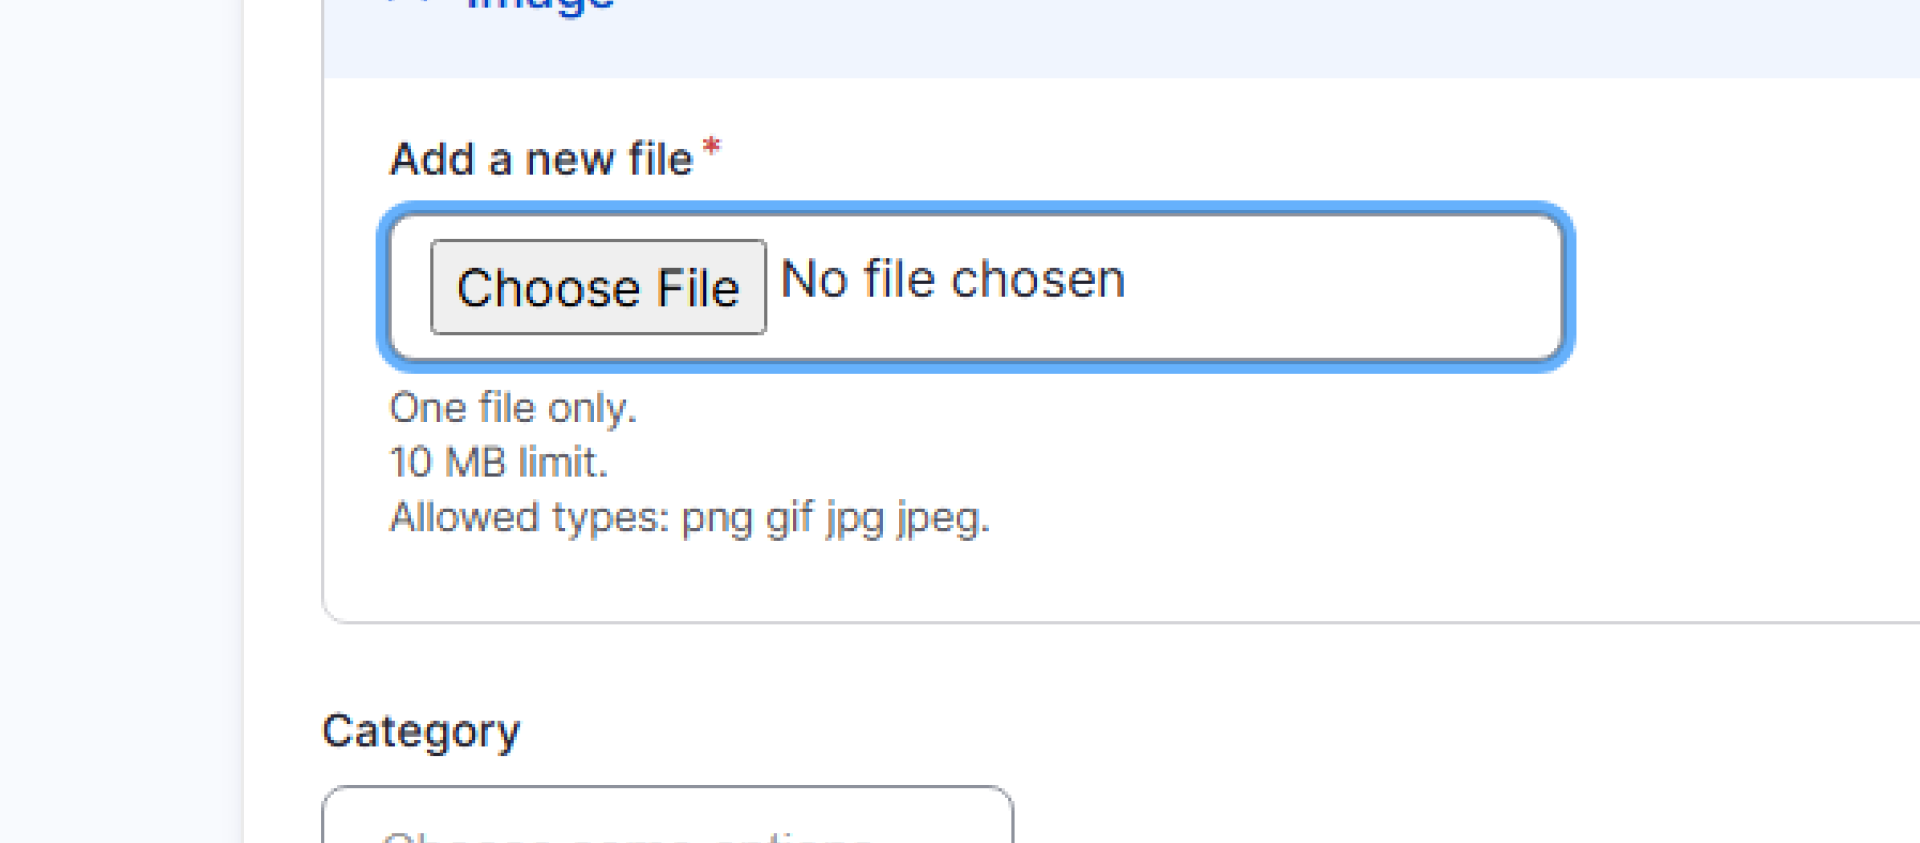Viewport: 1920px width, 843px height.
Task: Click the word 'png' in the allowed types
Action: pos(716,519)
